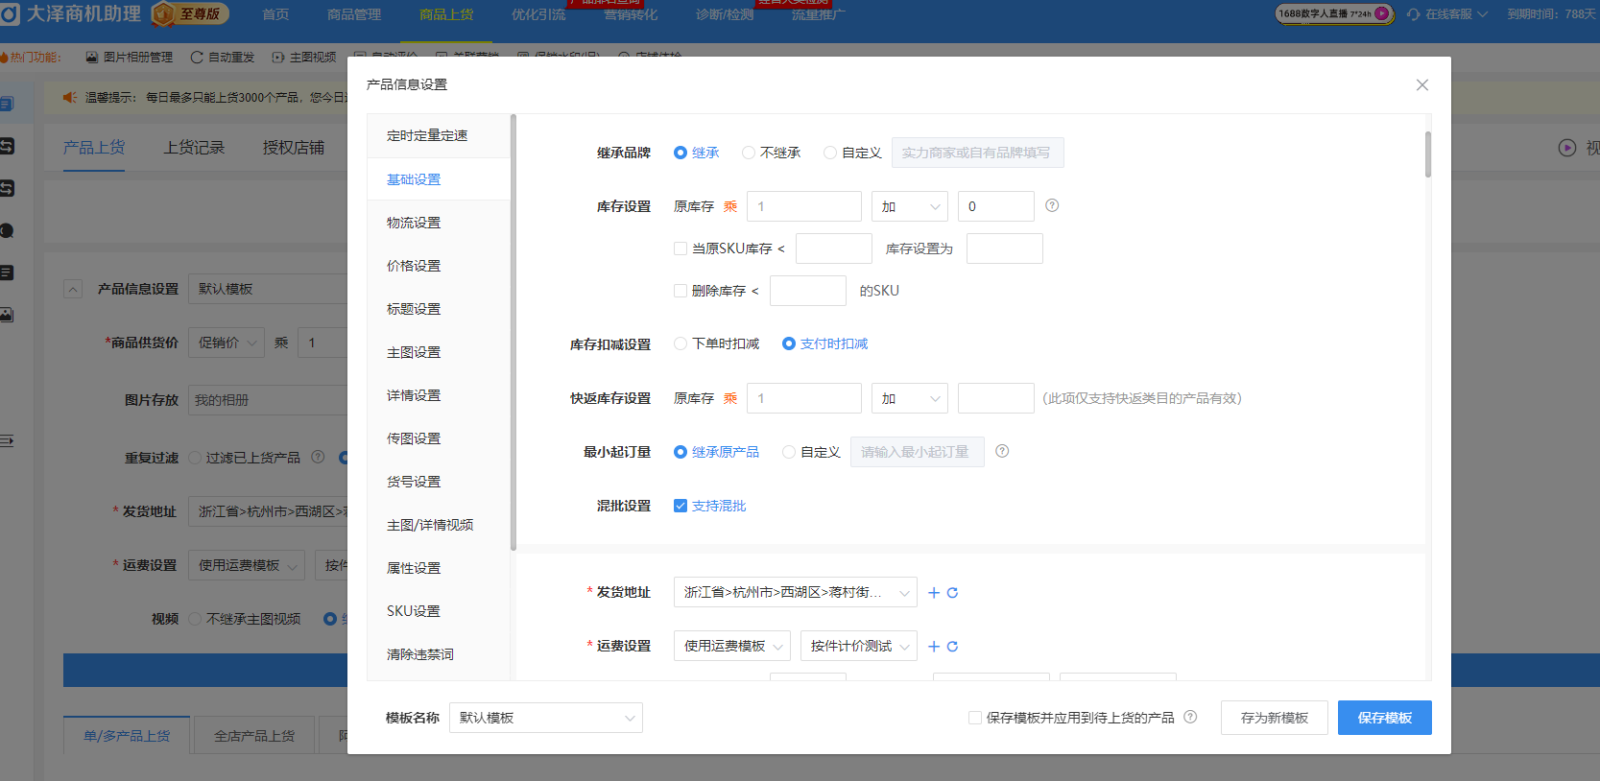Click the plus icon in the dialog's 运费设置 row
1600x781 pixels.
[934, 646]
